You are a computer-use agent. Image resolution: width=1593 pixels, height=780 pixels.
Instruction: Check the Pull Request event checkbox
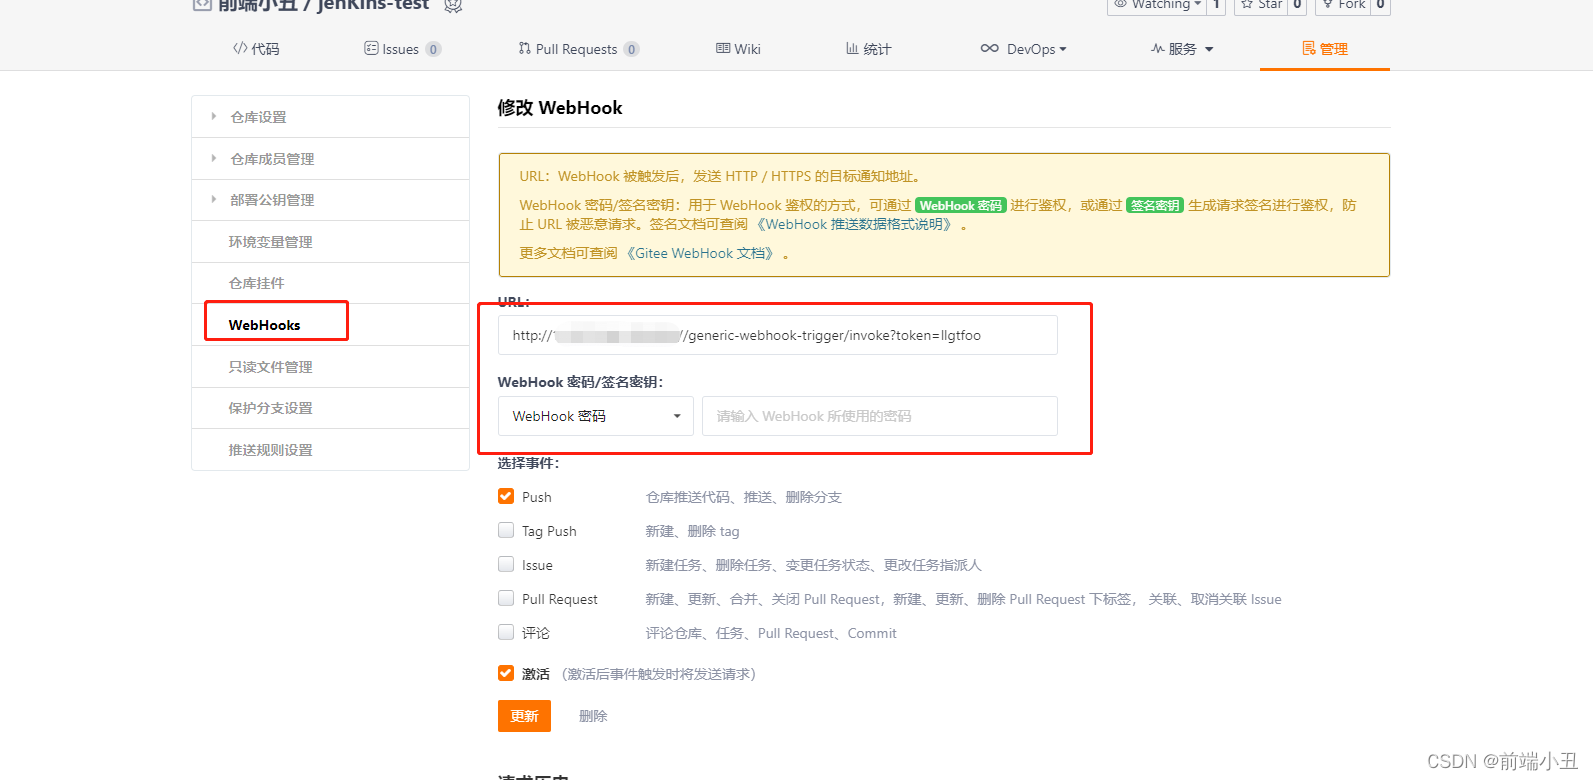coord(506,598)
